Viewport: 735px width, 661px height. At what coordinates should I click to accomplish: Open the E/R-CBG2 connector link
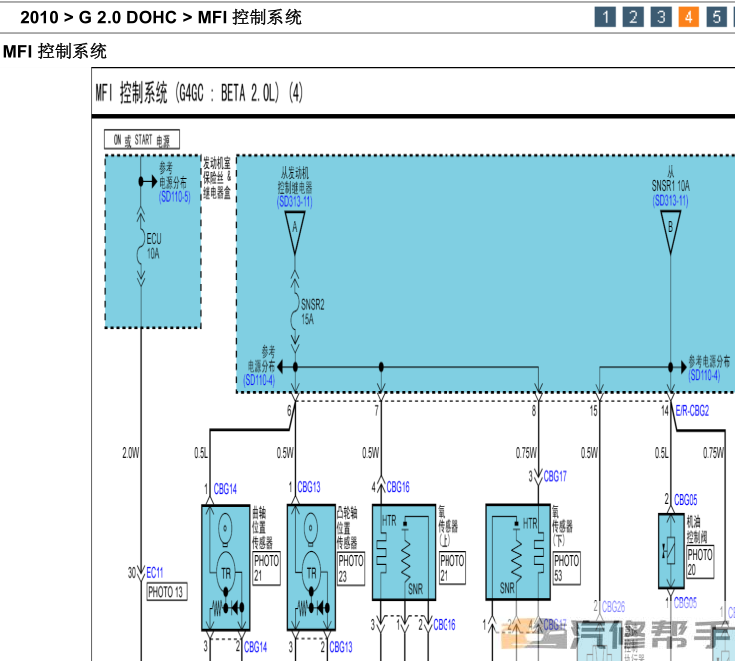click(x=692, y=411)
